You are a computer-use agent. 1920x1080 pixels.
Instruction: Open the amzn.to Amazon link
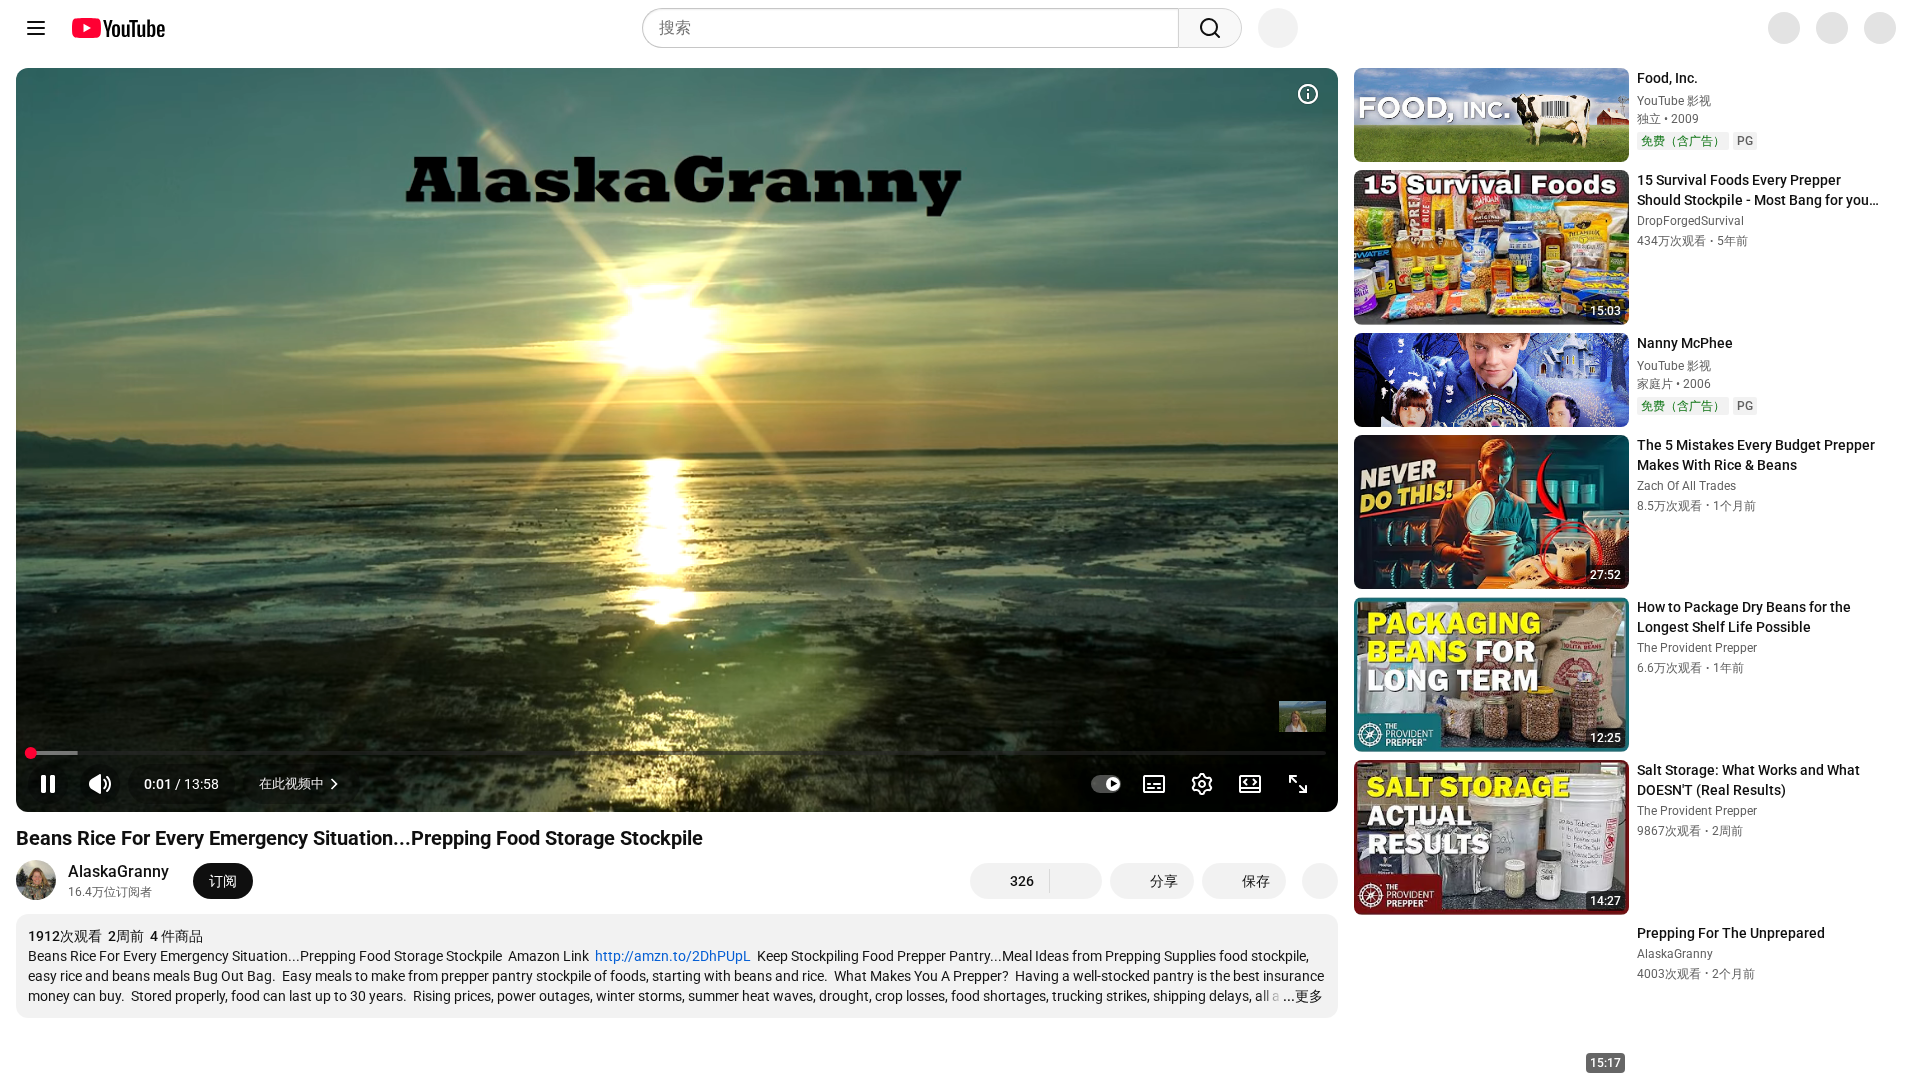pos(672,956)
